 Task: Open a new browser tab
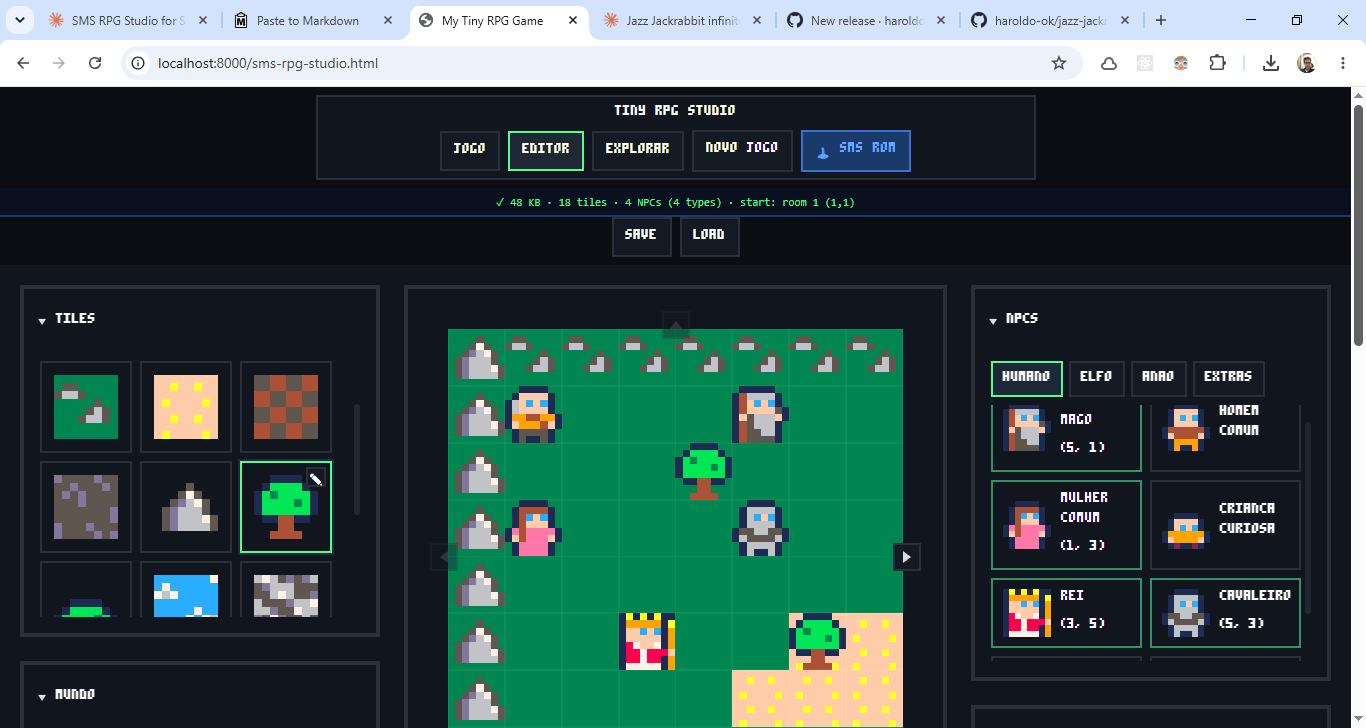pos(1161,20)
